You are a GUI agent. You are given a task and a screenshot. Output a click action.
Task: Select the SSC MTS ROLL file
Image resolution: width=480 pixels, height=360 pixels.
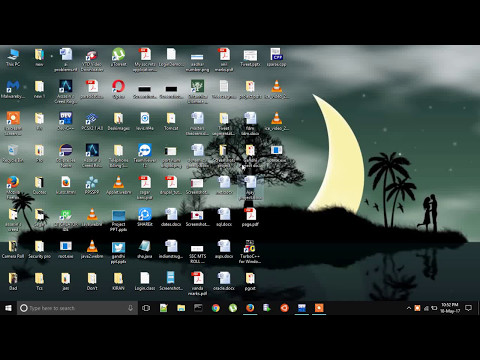click(197, 254)
